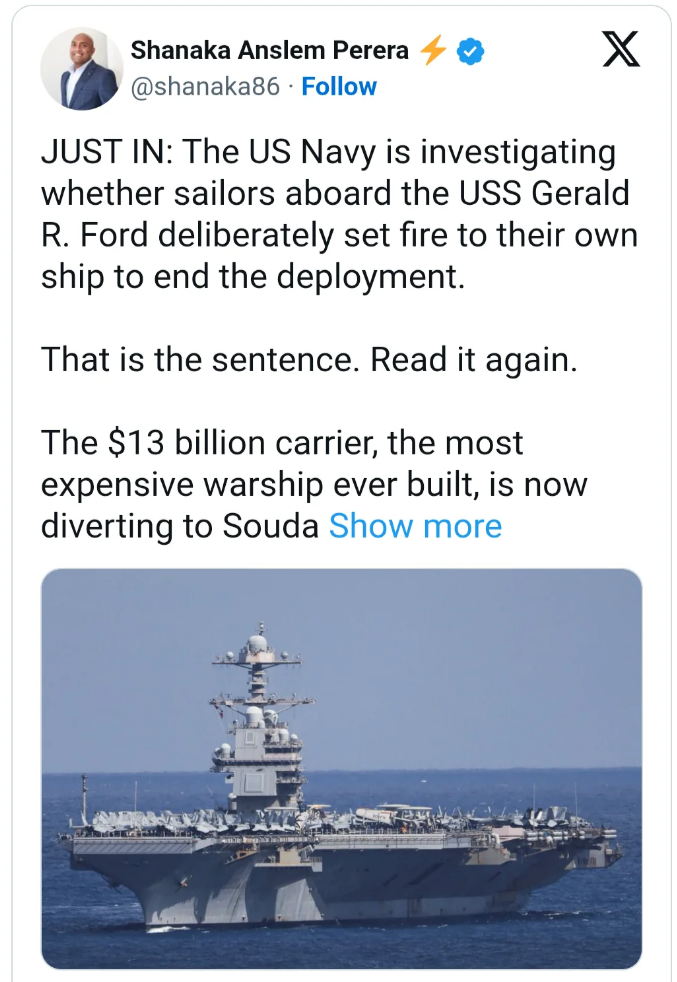Viewport: 677px width, 982px height.
Task: Expand the tweet with Show more
Action: [x=415, y=526]
